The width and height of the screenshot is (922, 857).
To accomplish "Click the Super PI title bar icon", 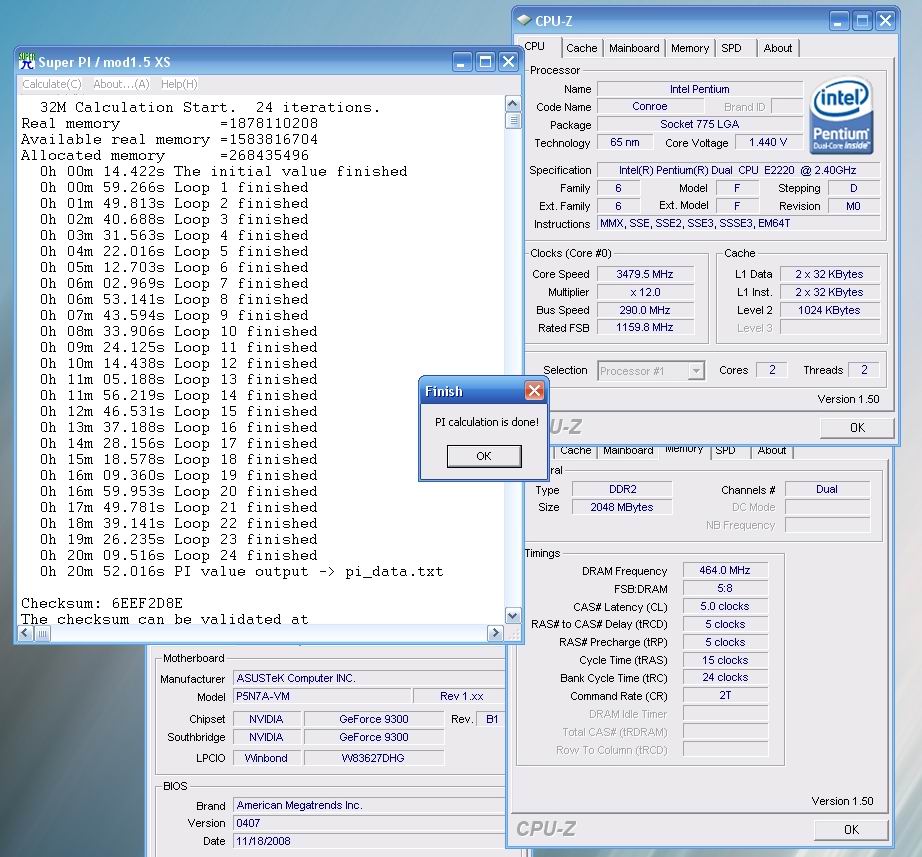I will point(26,61).
